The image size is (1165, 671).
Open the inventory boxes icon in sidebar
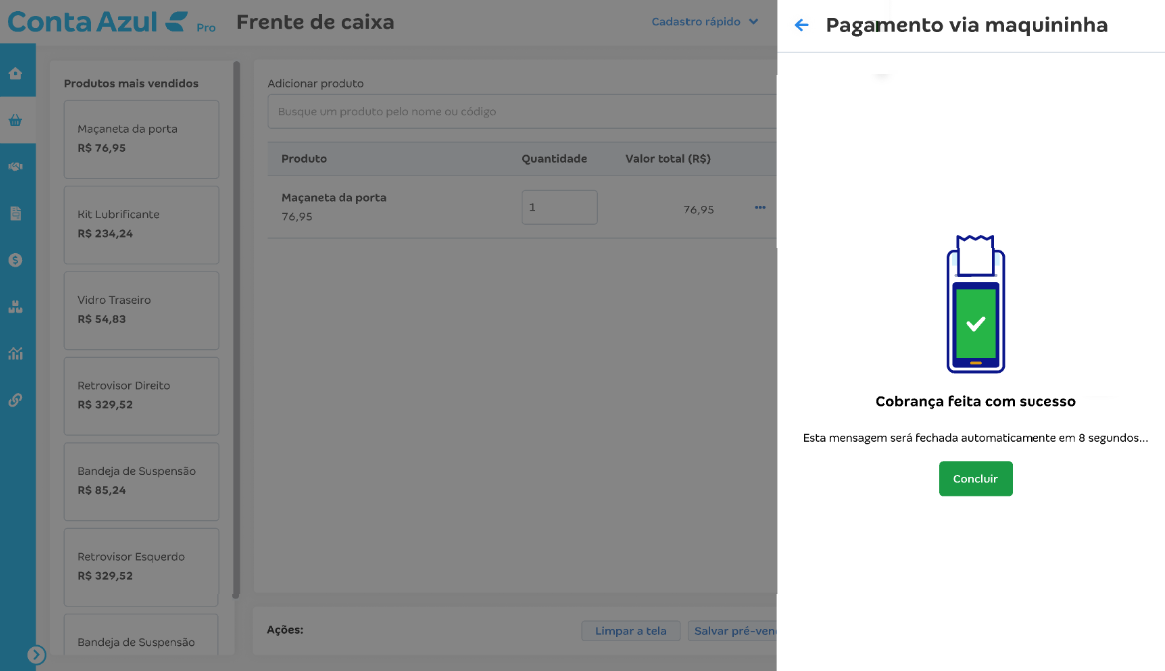click(16, 306)
